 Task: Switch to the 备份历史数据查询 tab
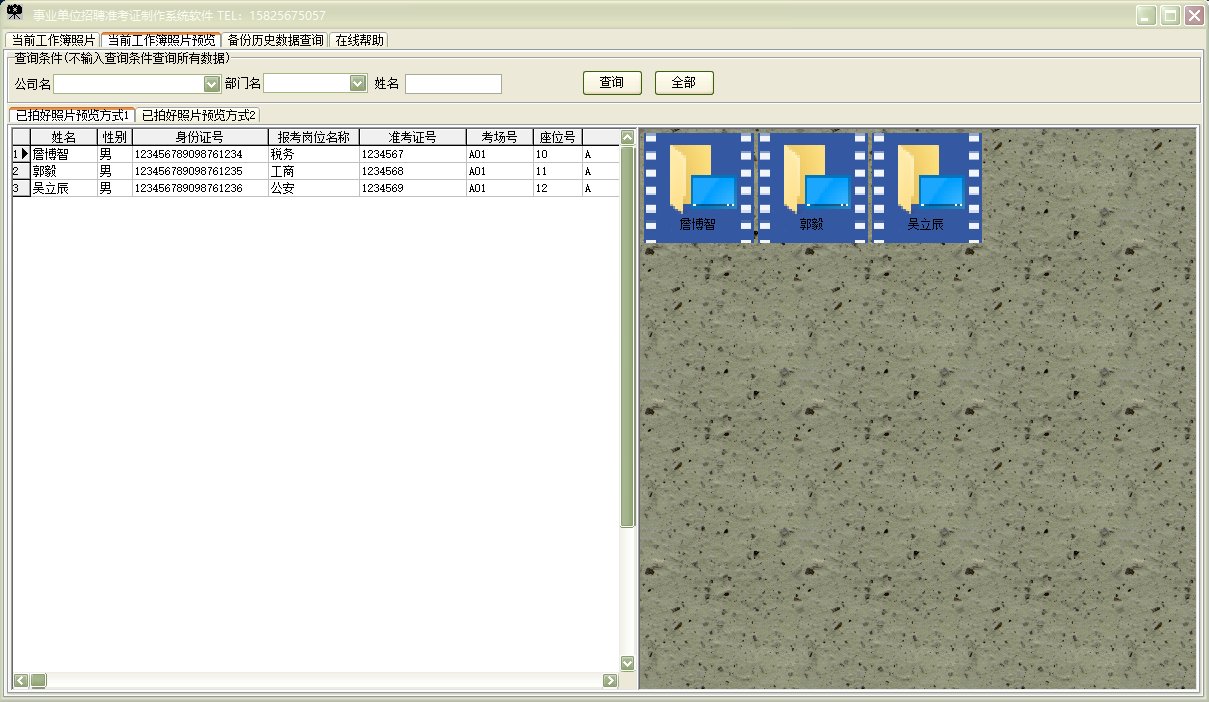pyautogui.click(x=275, y=41)
